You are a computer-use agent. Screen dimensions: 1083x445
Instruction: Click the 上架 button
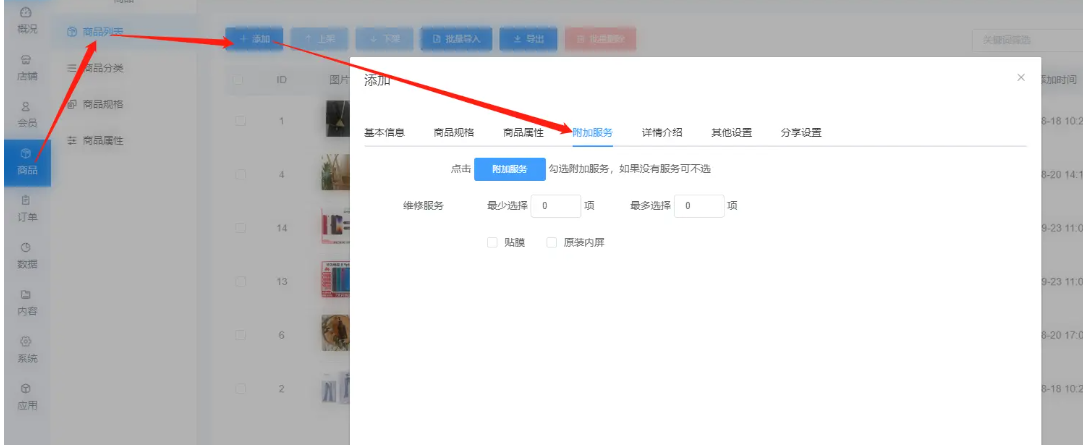[x=318, y=39]
